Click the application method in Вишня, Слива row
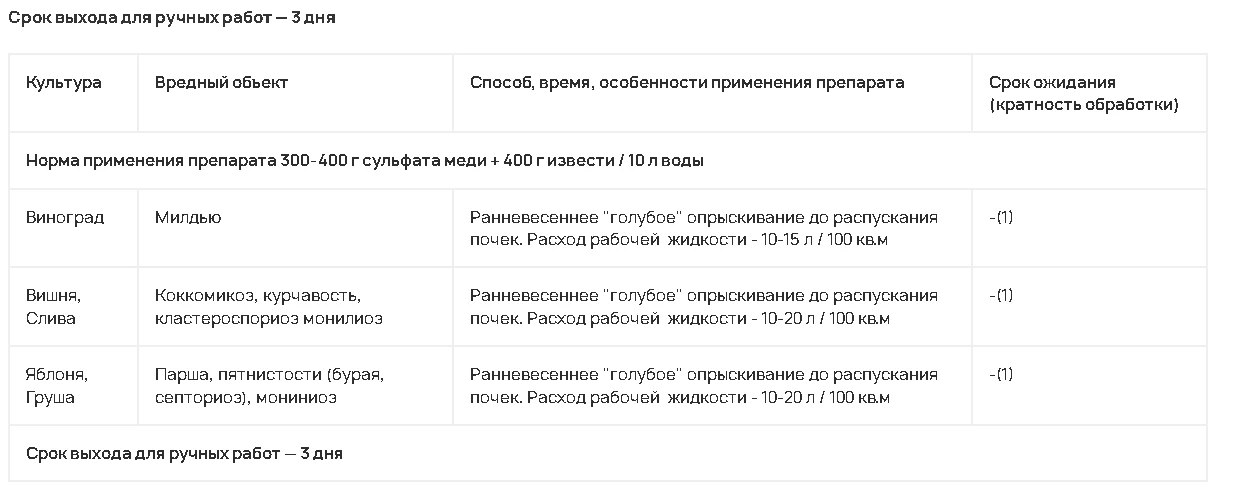 click(703, 307)
